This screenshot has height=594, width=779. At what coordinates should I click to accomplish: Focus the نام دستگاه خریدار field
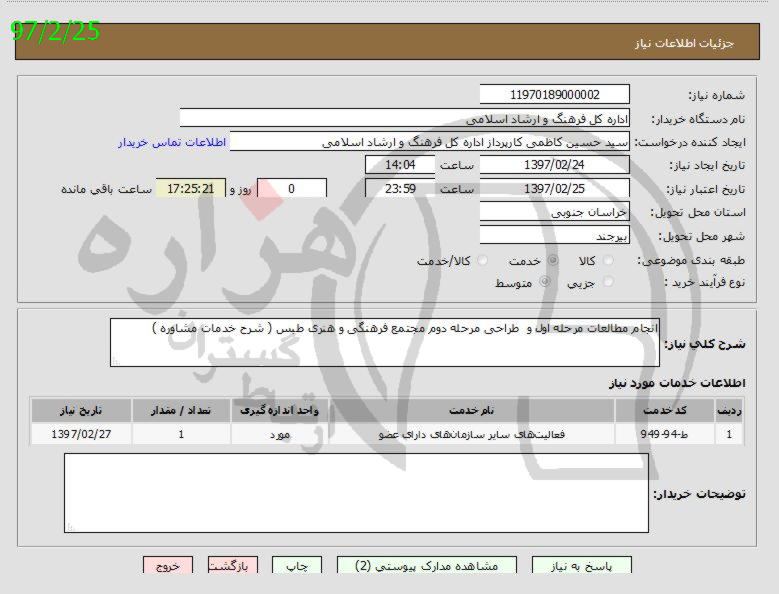(404, 118)
